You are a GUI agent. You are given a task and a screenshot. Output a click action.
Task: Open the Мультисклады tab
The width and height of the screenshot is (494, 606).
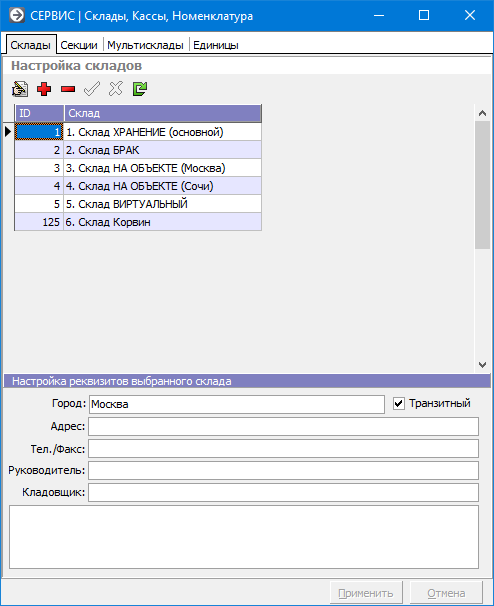[x=145, y=45]
